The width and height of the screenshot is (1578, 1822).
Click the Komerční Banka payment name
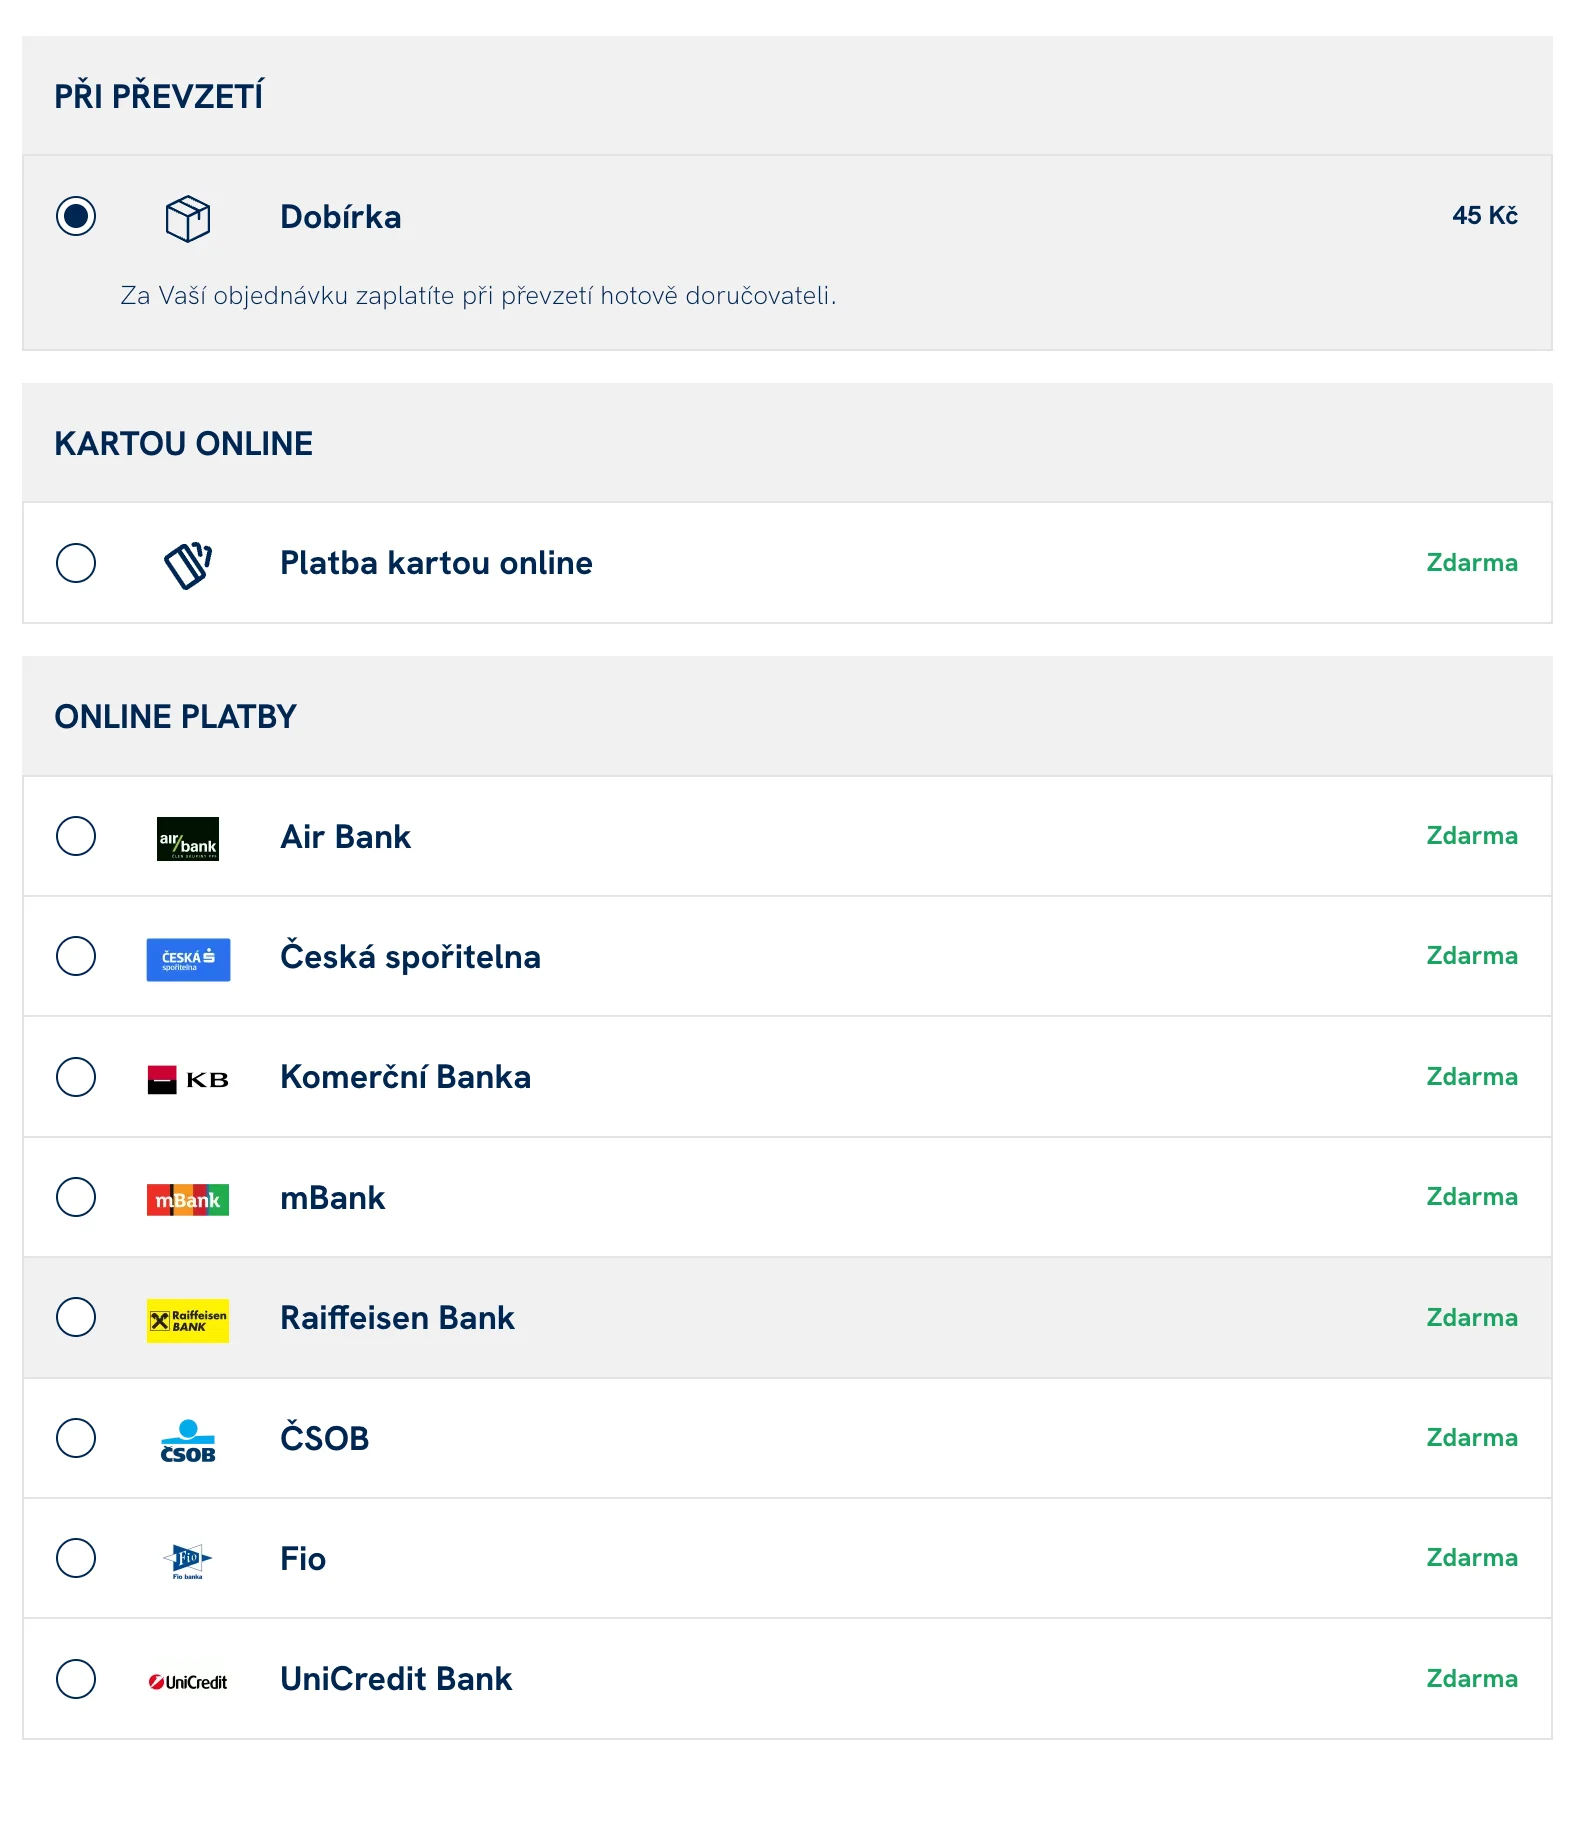pyautogui.click(x=405, y=1077)
